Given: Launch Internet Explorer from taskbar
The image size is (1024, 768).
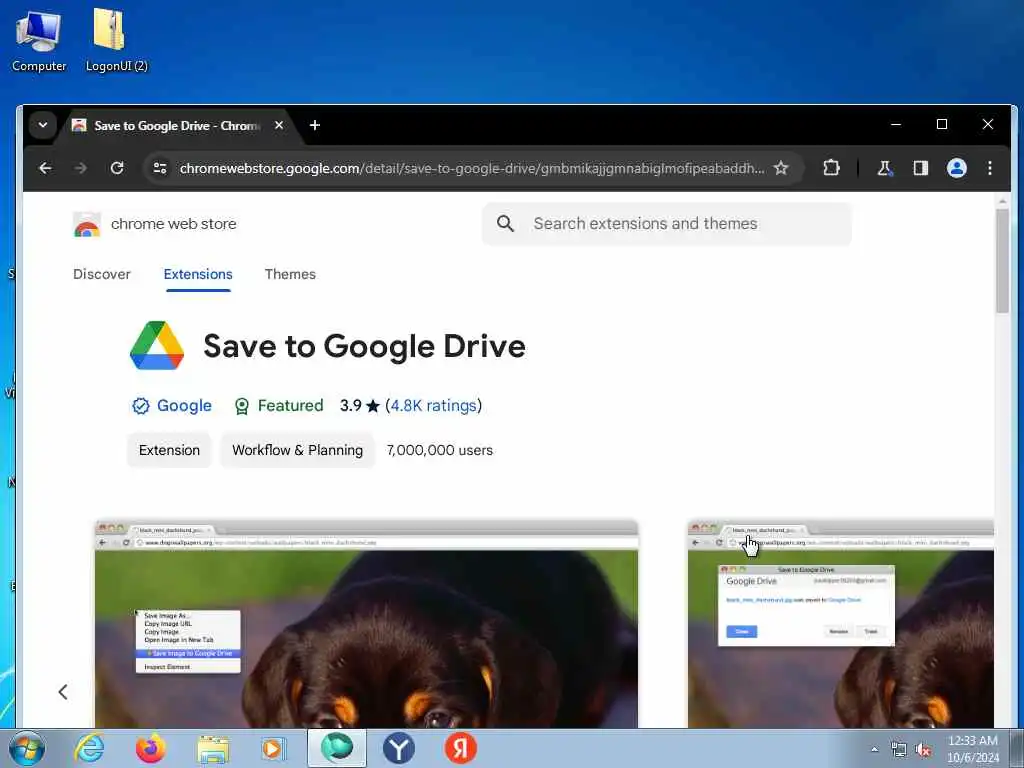Looking at the screenshot, I should pos(89,748).
